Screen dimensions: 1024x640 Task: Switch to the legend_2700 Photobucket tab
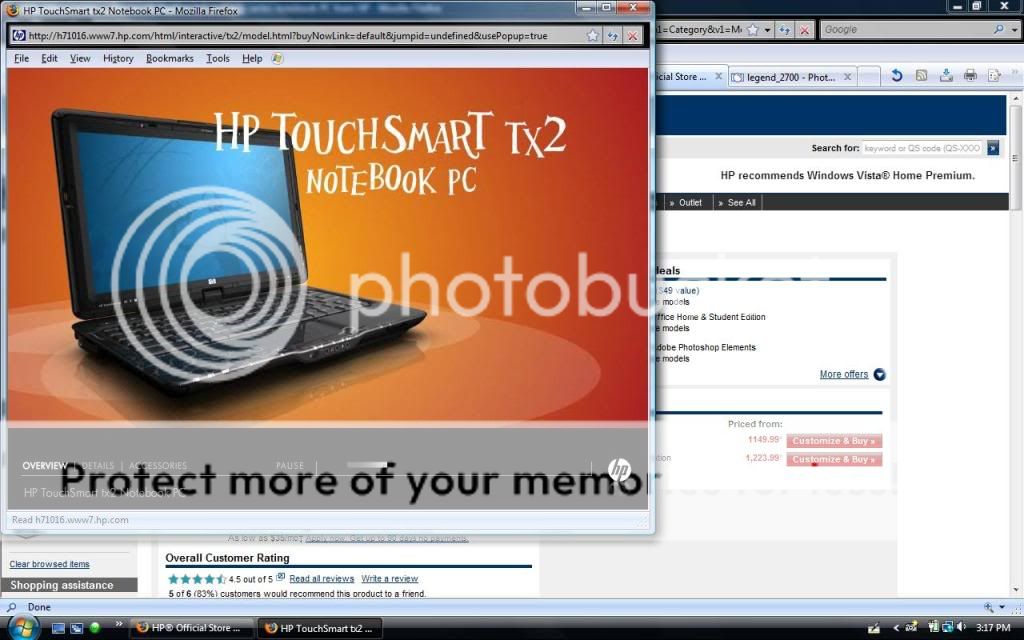coord(792,77)
